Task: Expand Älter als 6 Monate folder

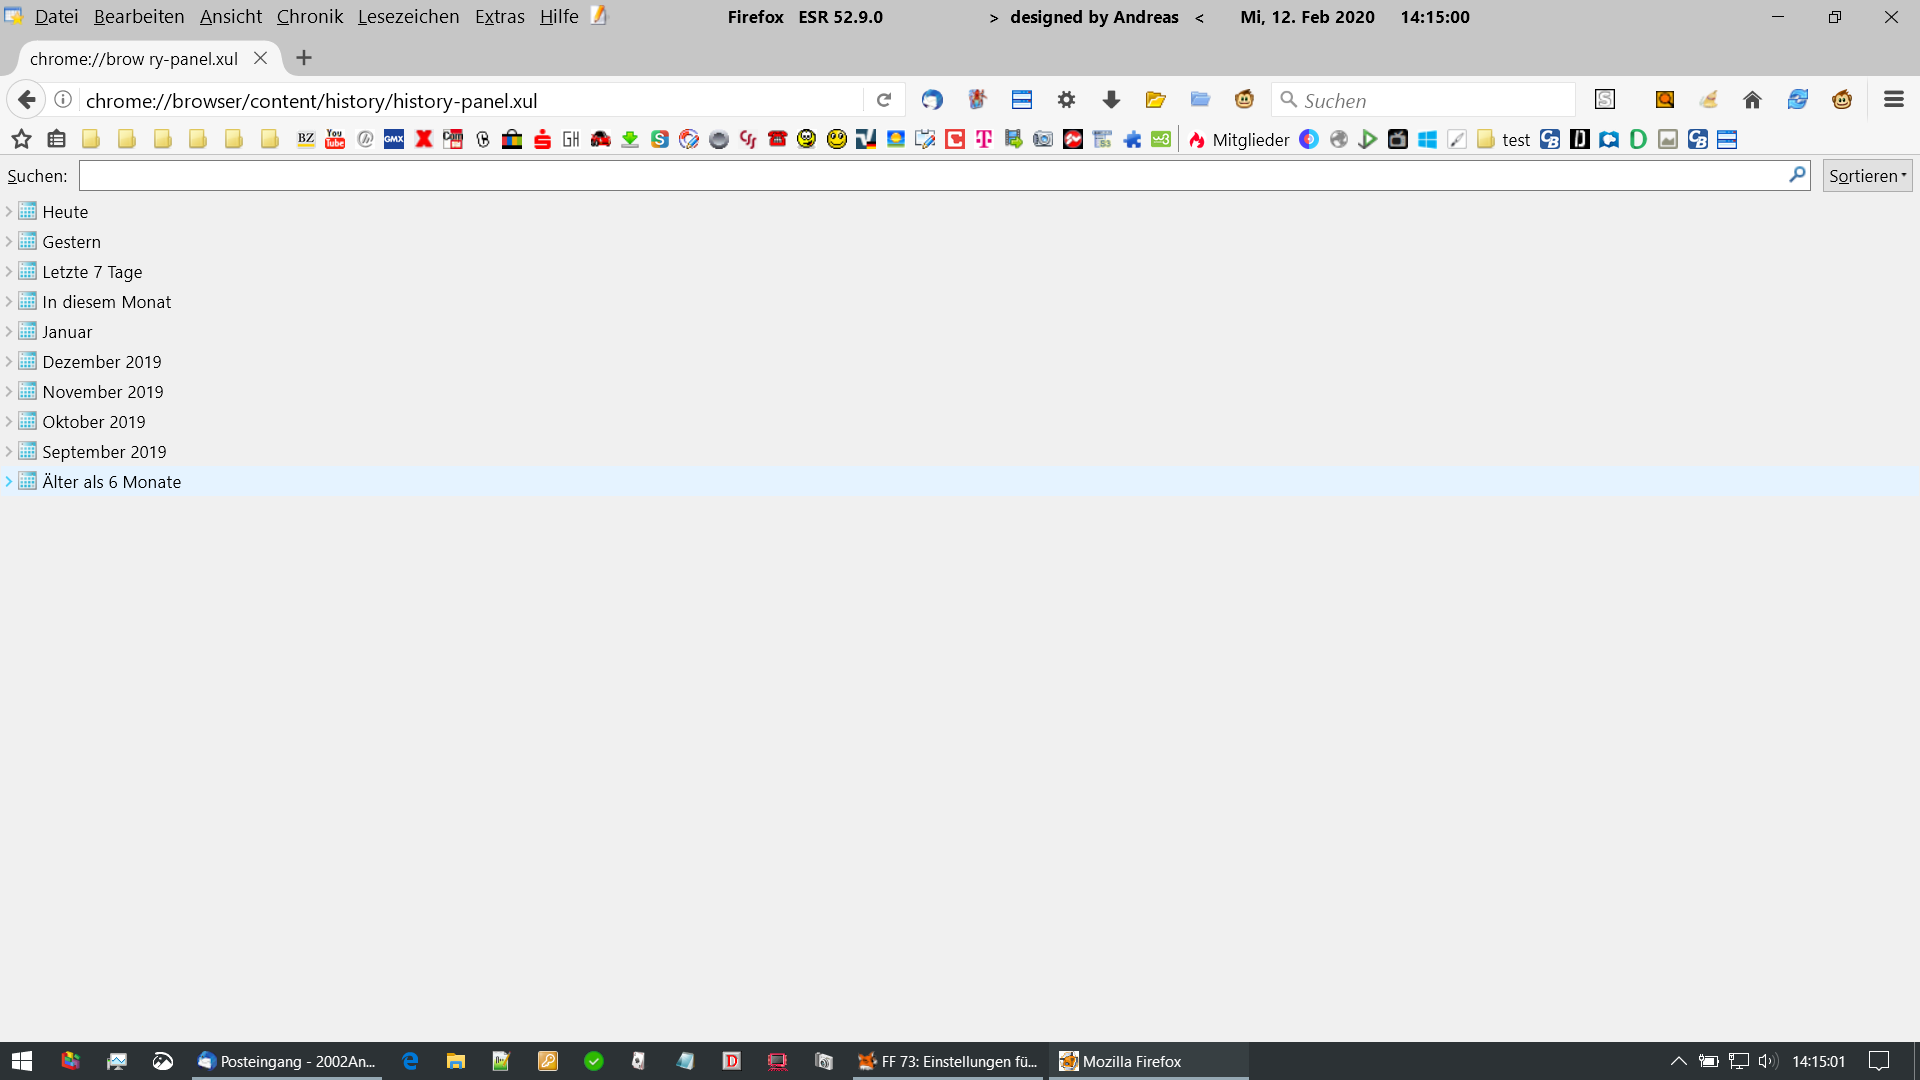Action: click(x=9, y=482)
